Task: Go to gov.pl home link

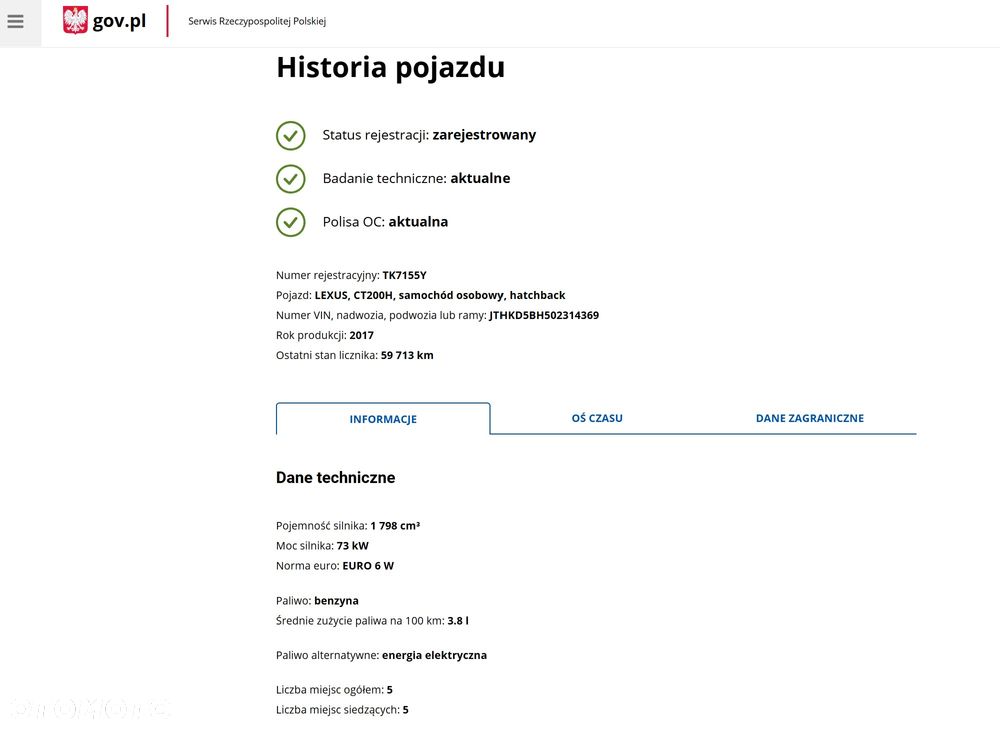Action: point(119,21)
